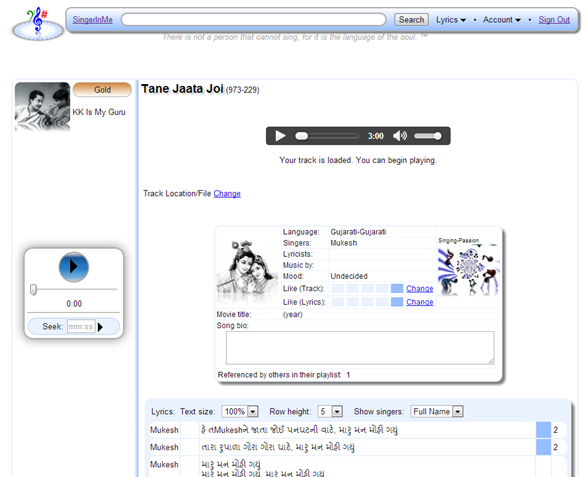Screen dimensions: 588x477
Task: Select the Mukesh cell in second lyric row
Action: (164, 447)
